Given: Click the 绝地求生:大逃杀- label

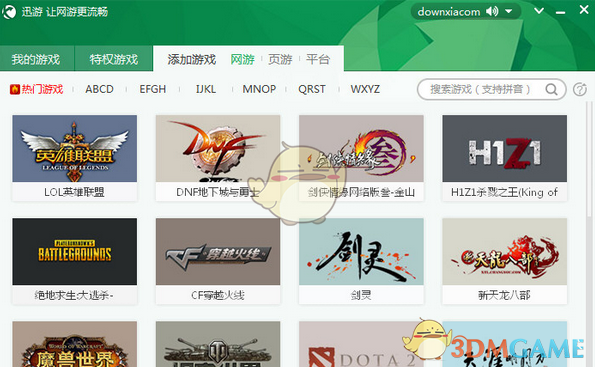Looking at the screenshot, I should pos(74,295).
